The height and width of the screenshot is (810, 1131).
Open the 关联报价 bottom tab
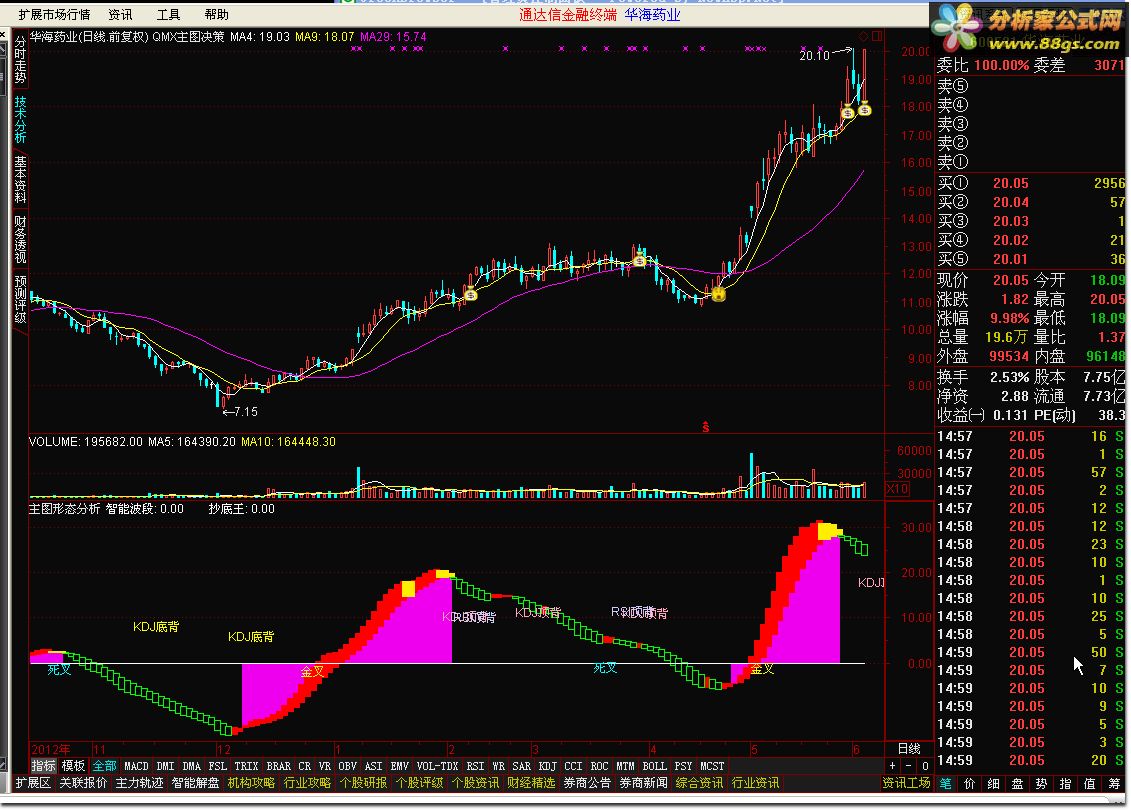(x=83, y=783)
